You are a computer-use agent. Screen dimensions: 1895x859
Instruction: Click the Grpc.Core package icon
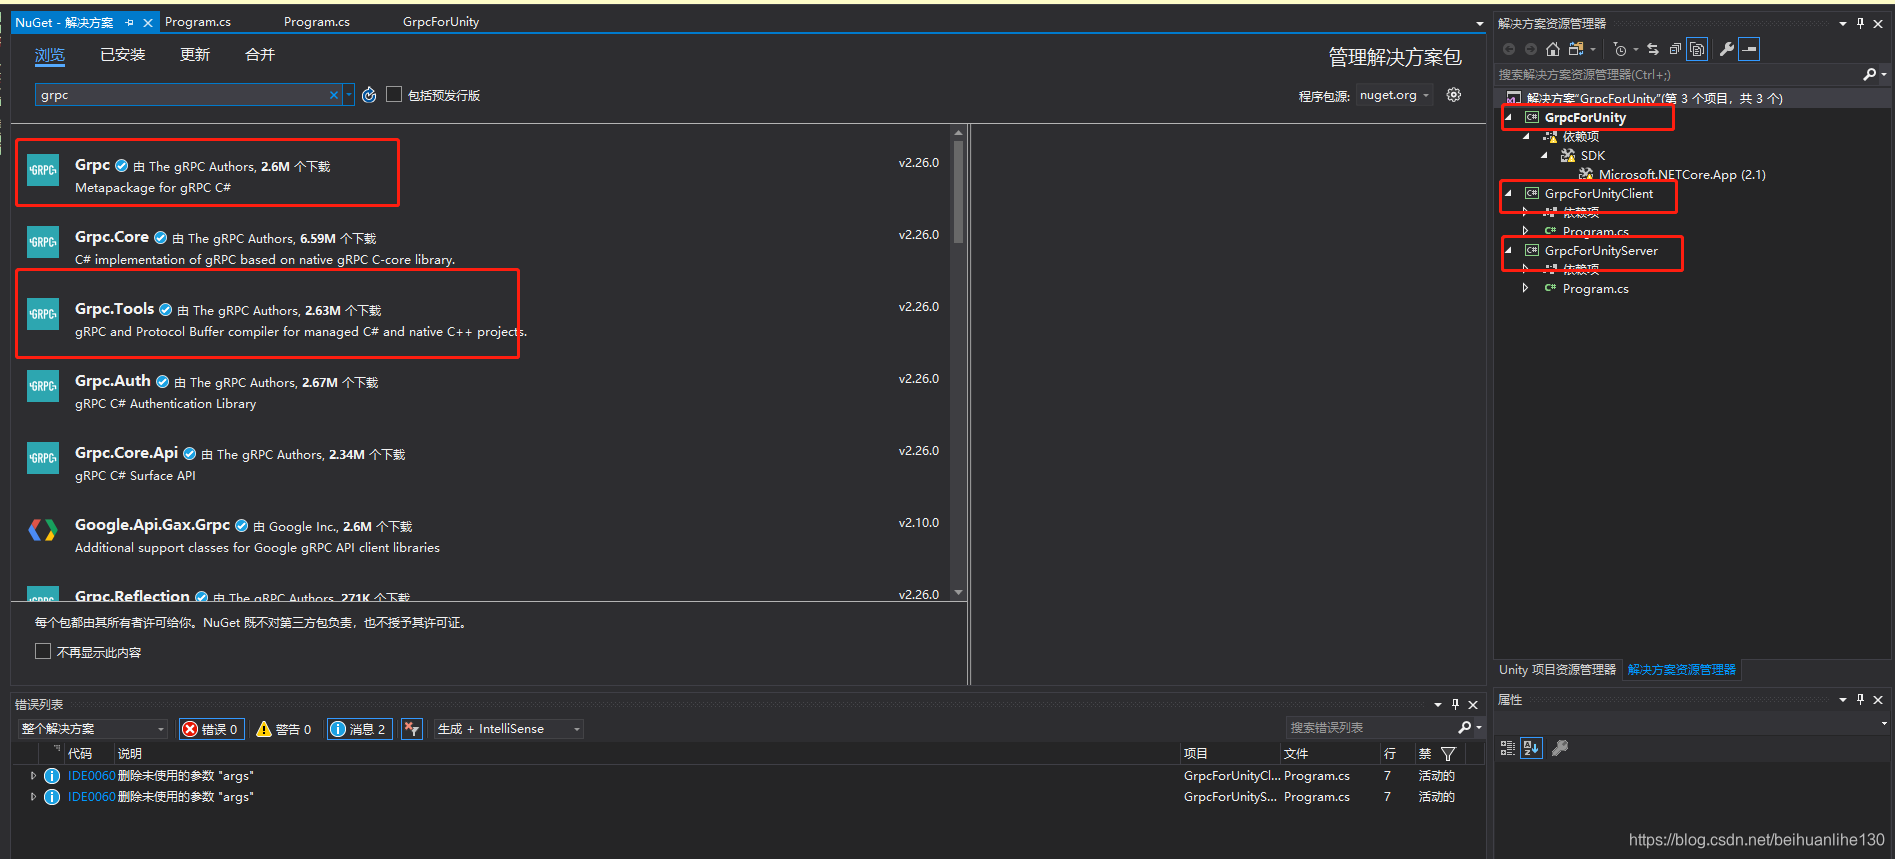(43, 242)
